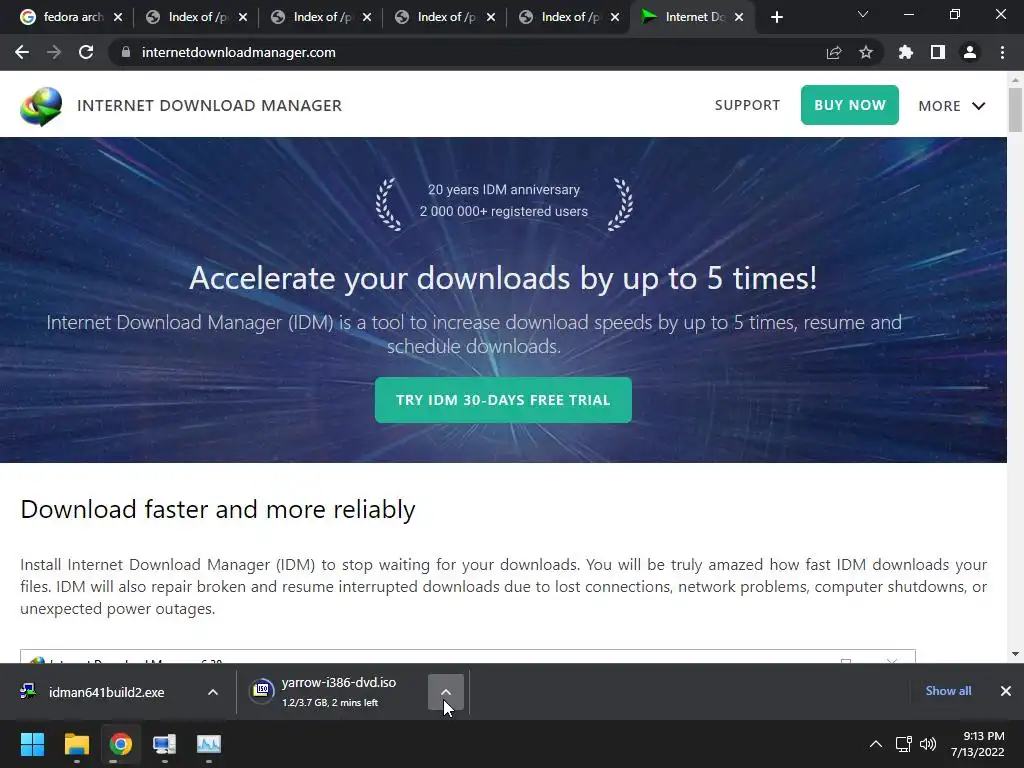1024x768 pixels.
Task: Open the Extensions puzzle icon
Action: [906, 52]
